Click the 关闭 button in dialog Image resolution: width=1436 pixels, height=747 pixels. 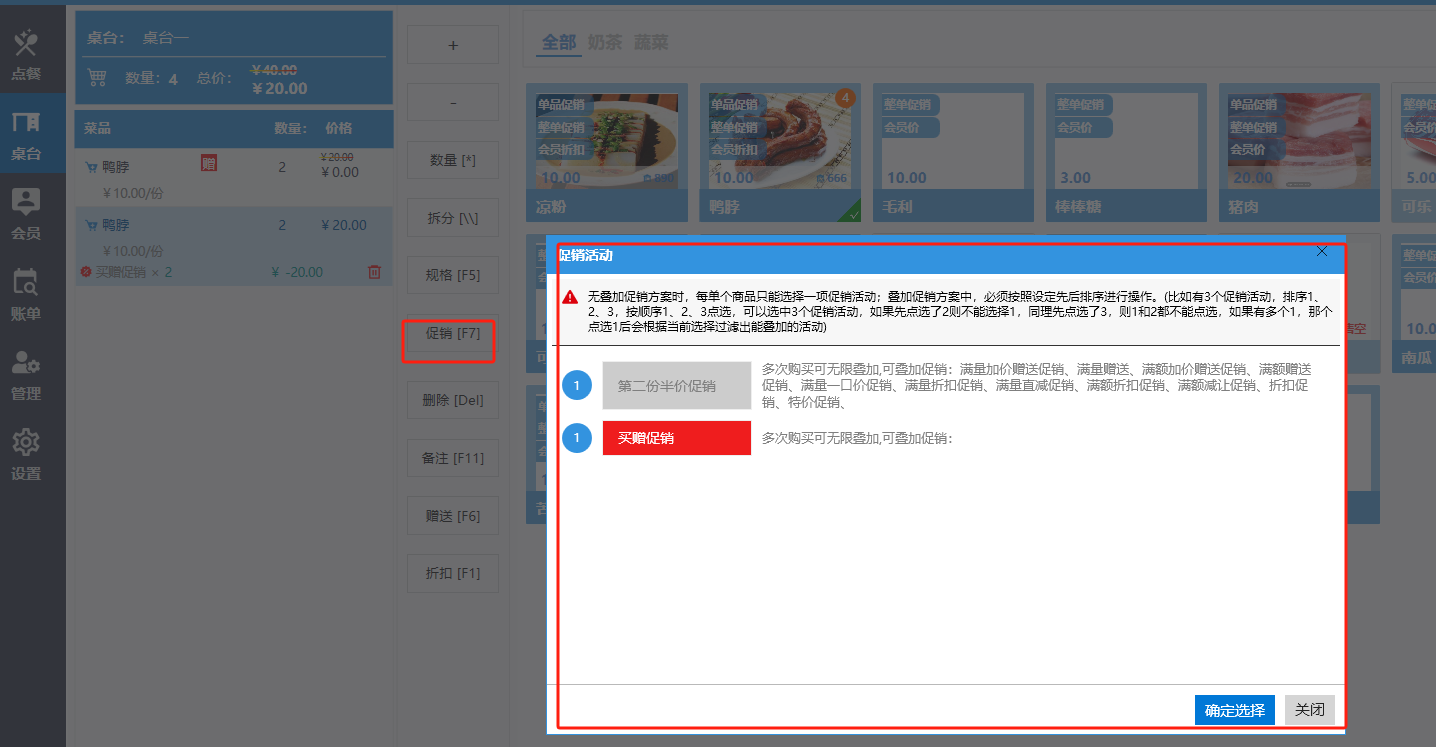pos(1309,710)
